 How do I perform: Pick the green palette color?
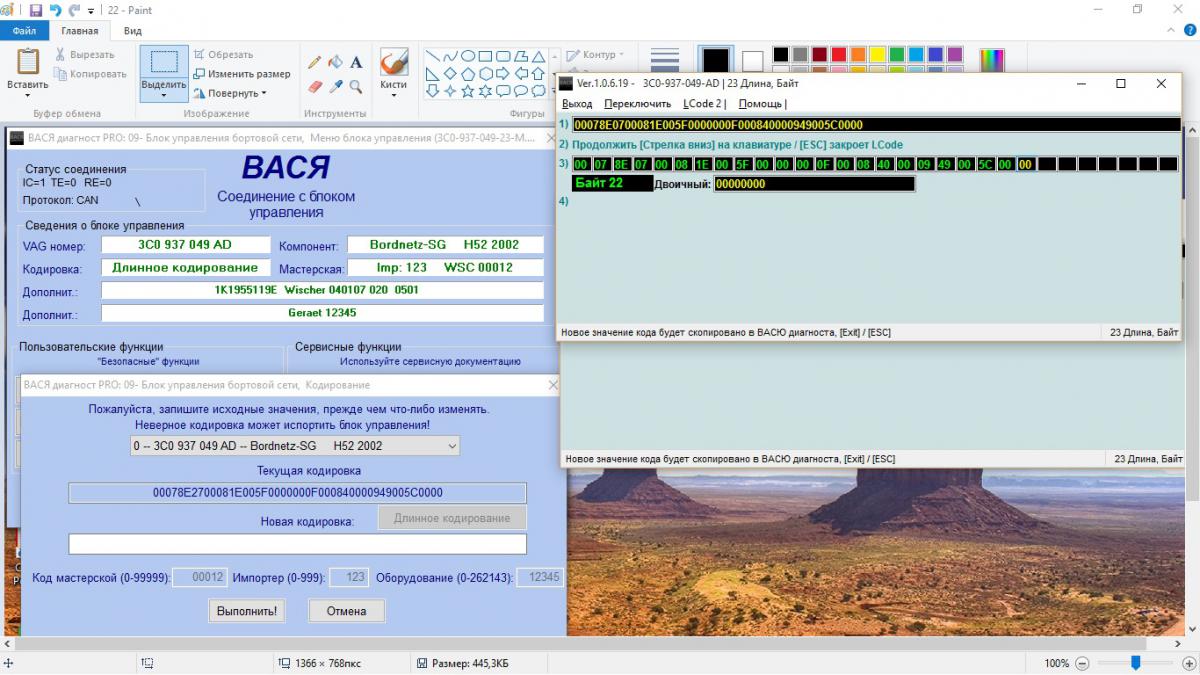click(x=897, y=54)
